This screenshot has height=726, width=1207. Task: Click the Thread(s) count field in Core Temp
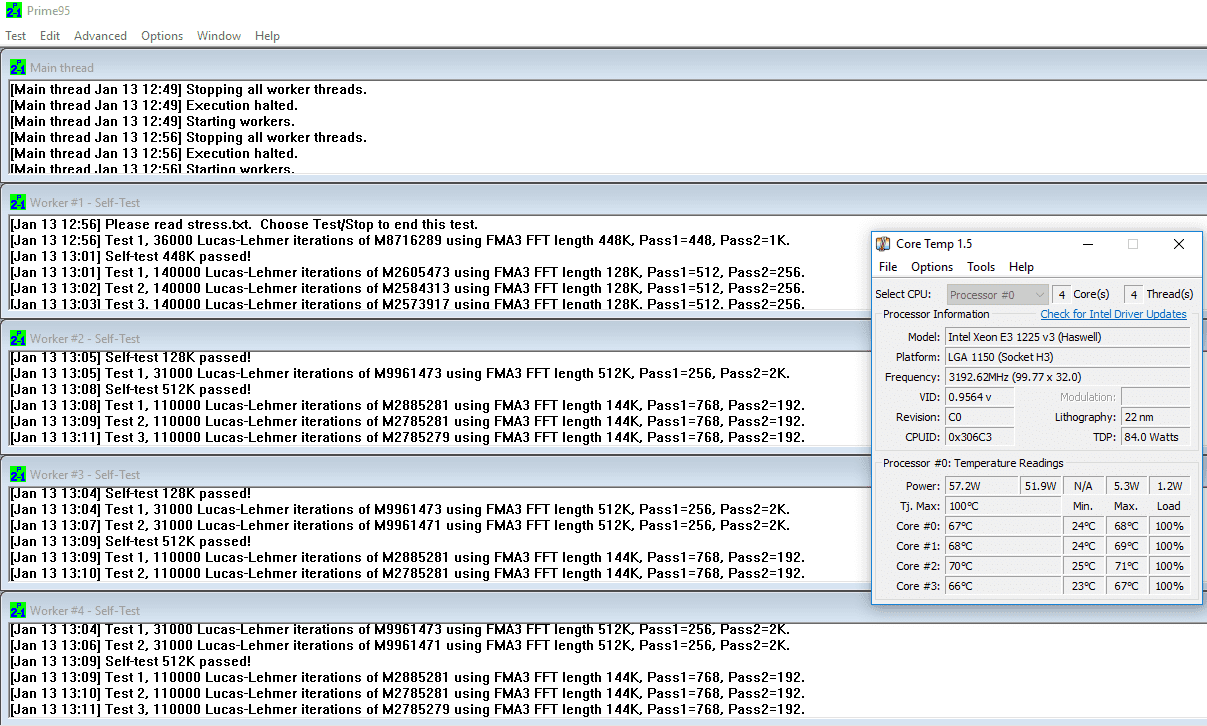(1133, 294)
